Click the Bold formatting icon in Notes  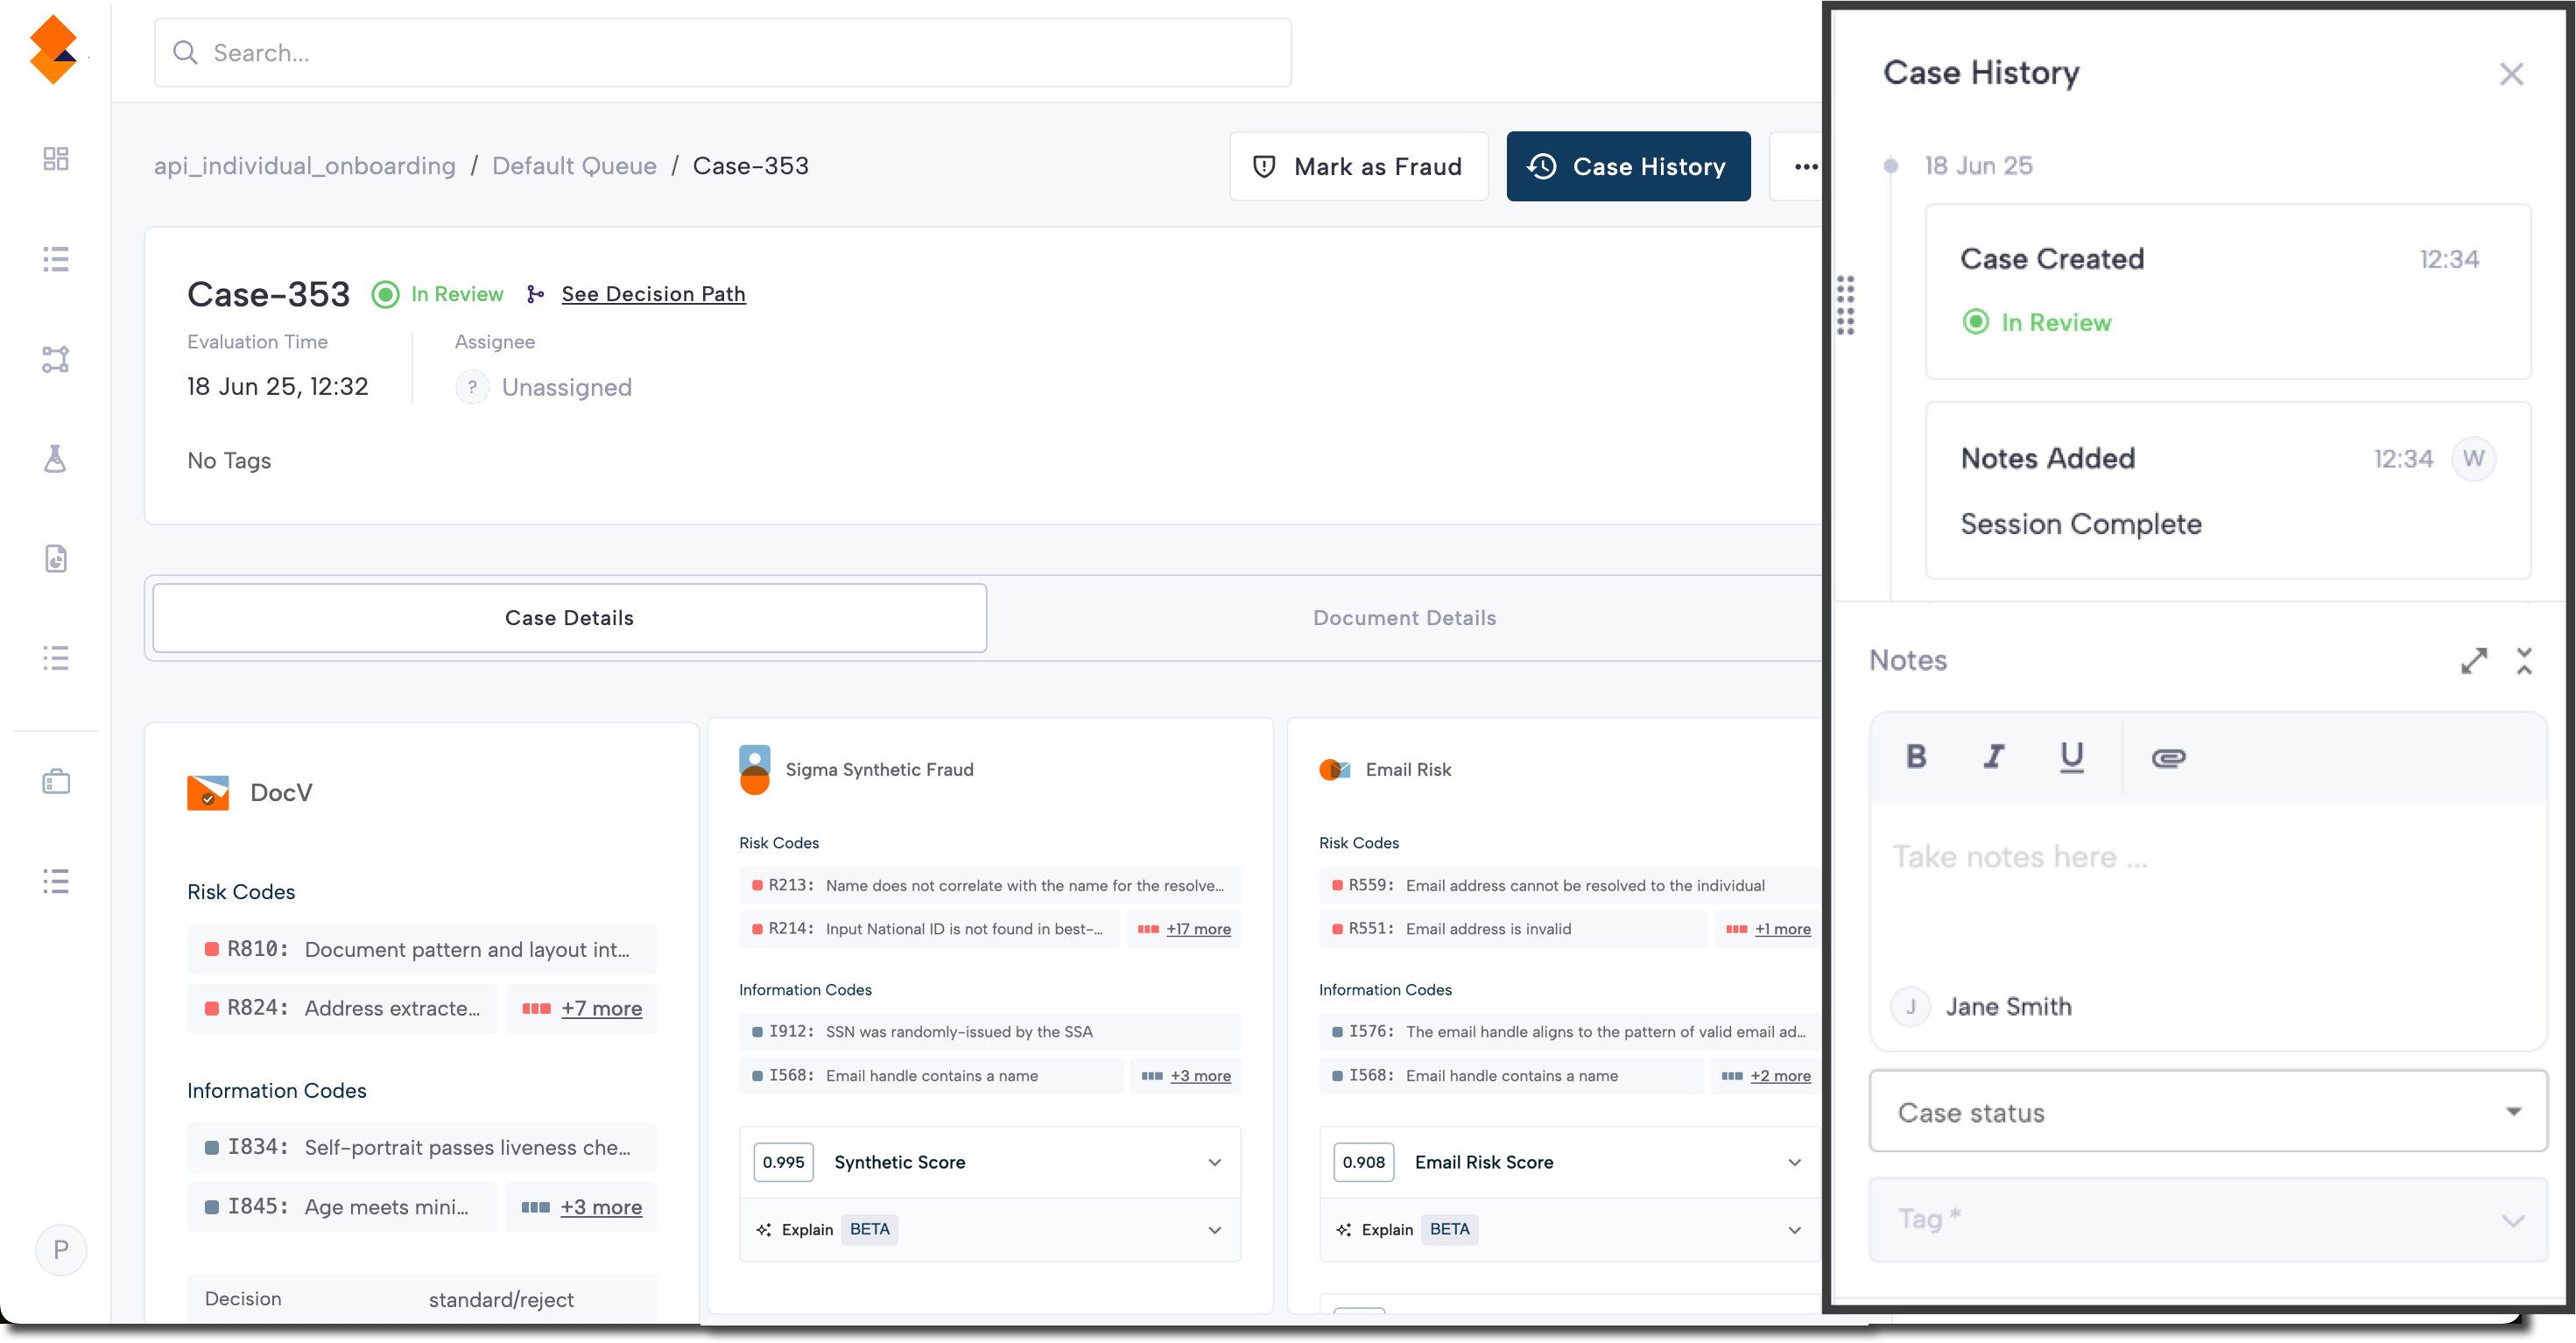[x=1916, y=757]
